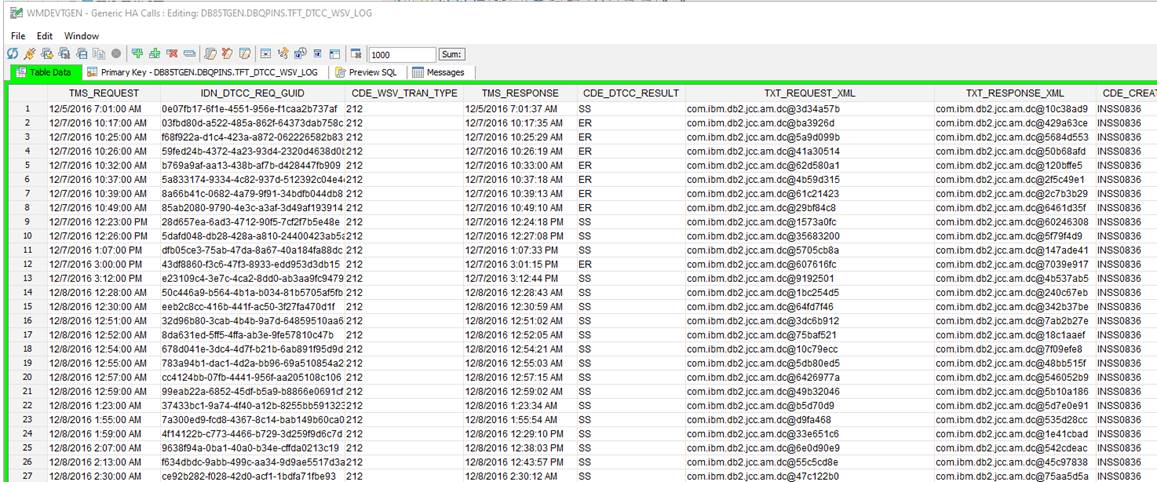This screenshot has width=1157, height=482.
Task: Switch to the Preview SQL tab
Action: (x=365, y=73)
